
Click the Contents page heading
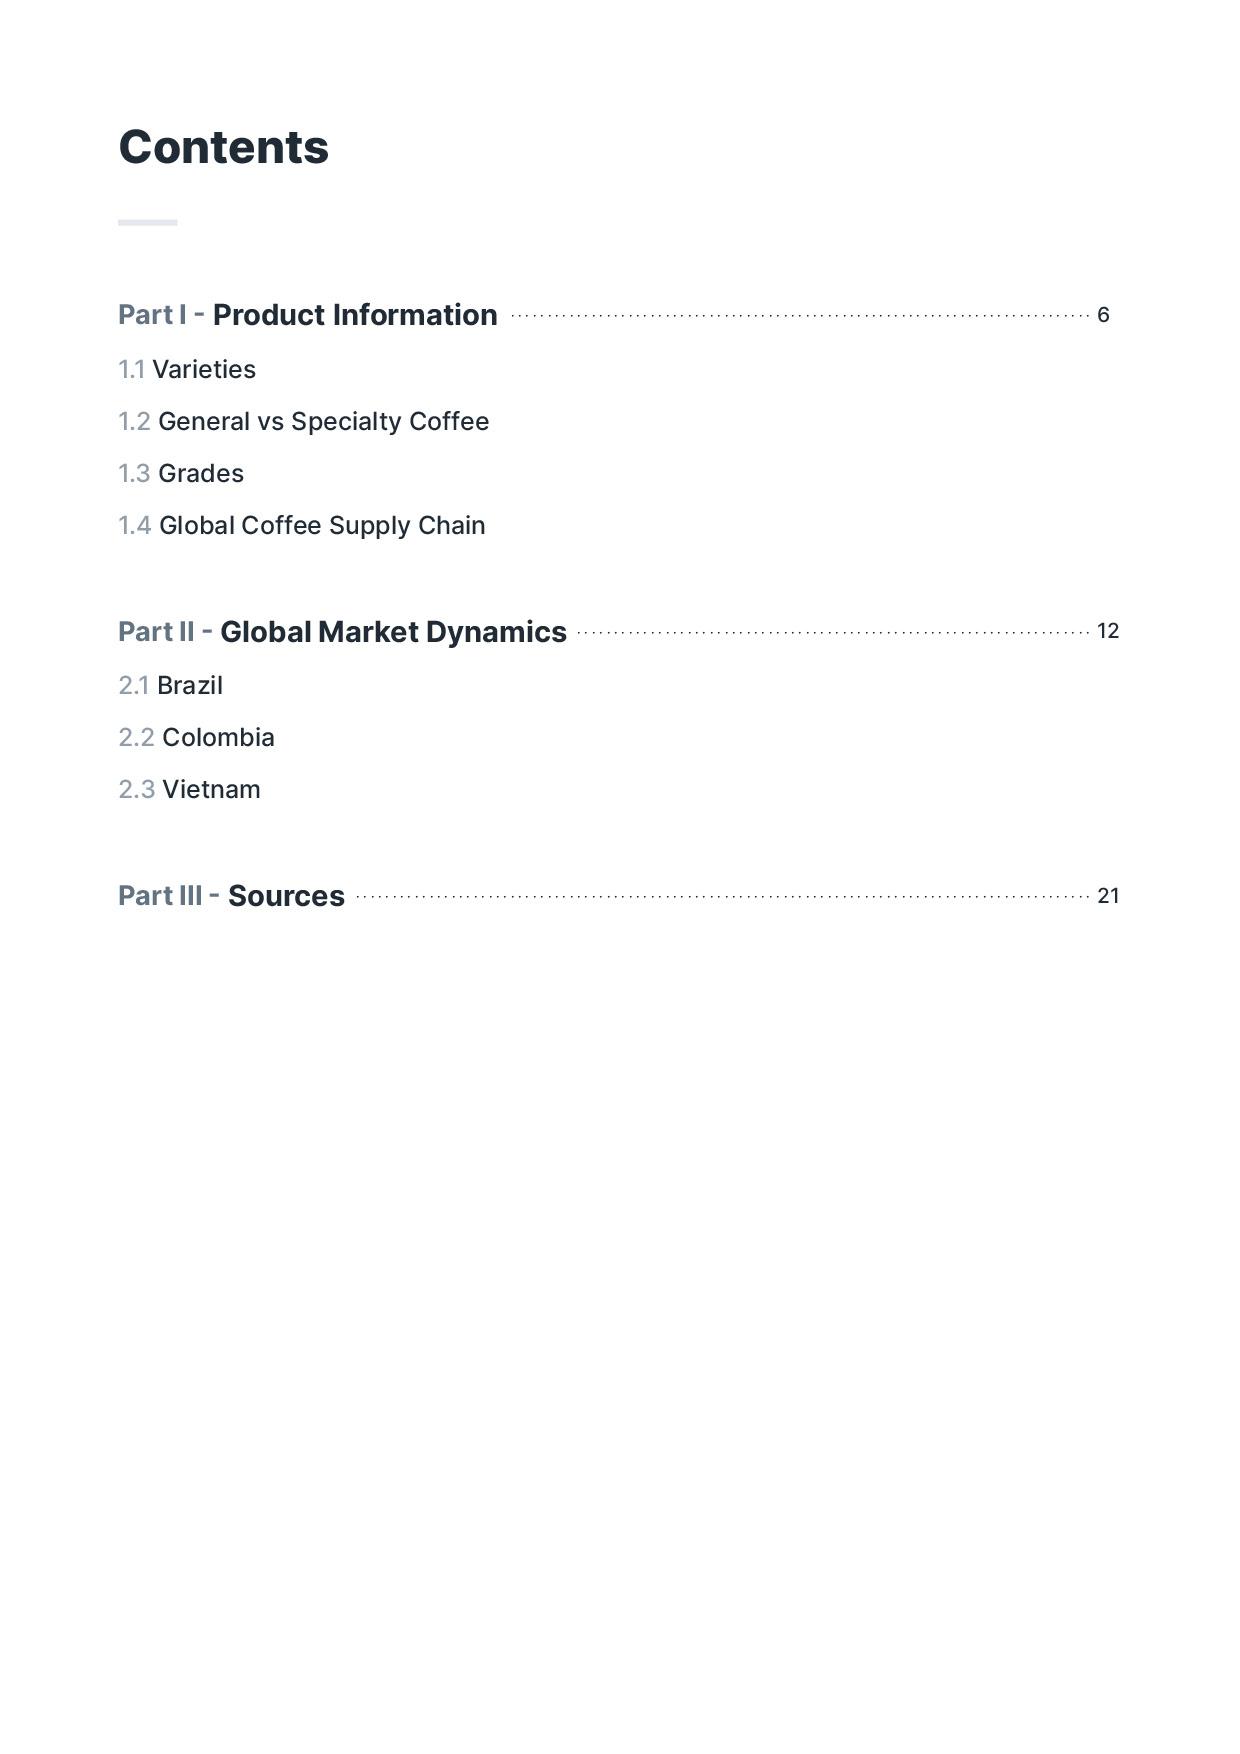coord(223,148)
